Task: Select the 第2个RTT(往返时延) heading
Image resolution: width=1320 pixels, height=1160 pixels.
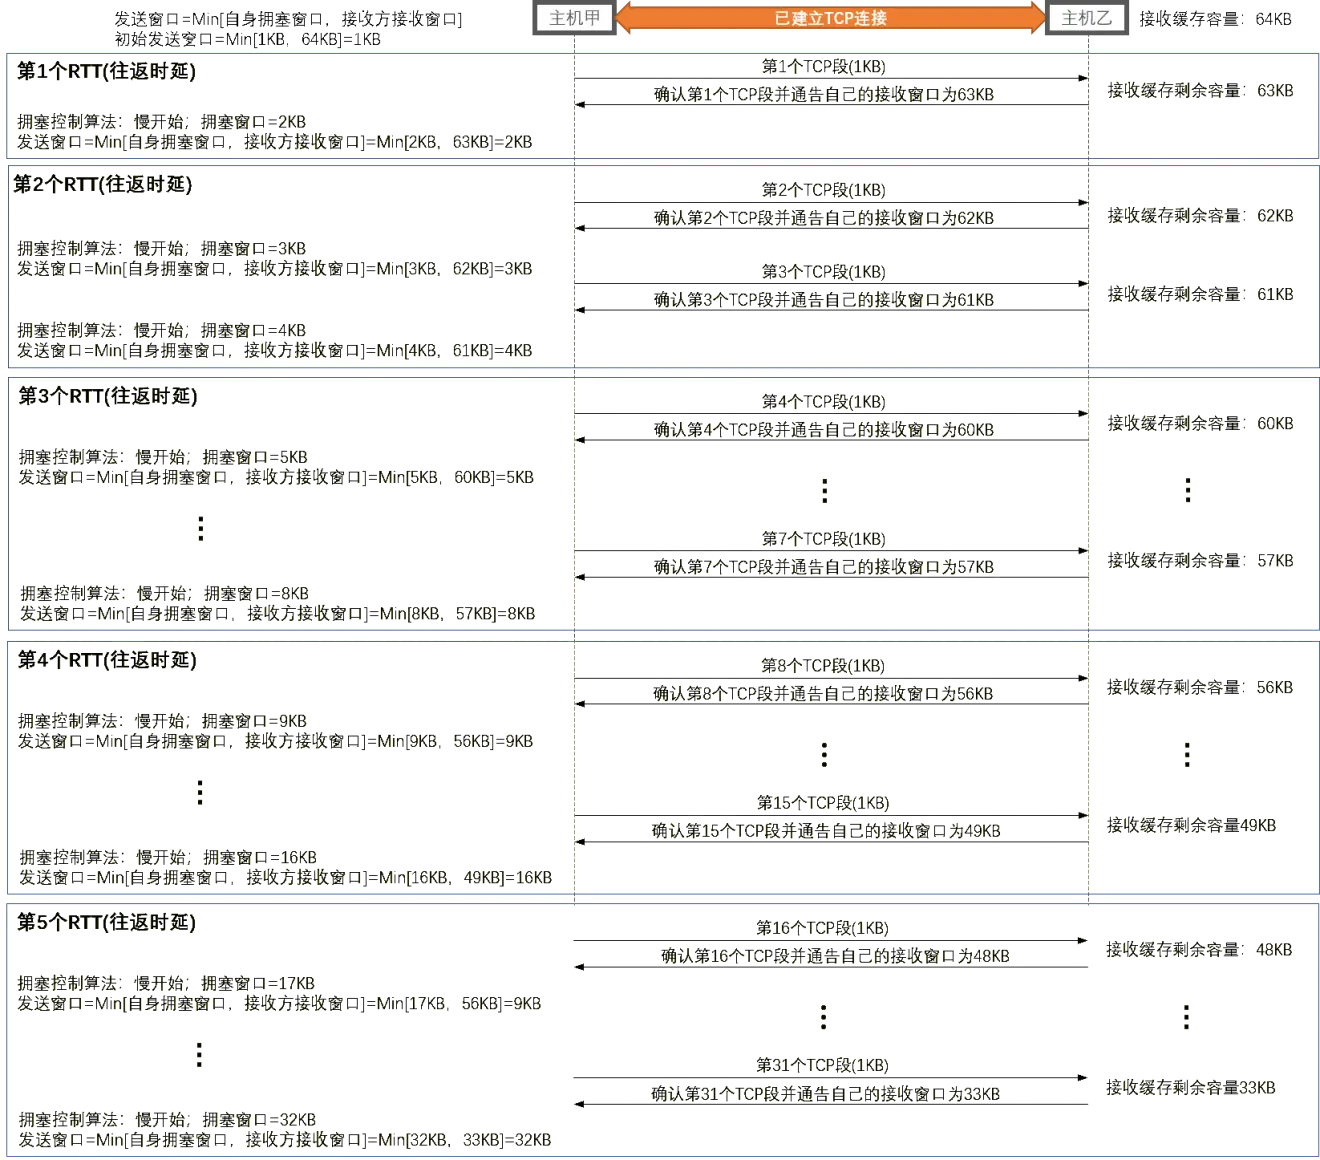Action: point(102,184)
